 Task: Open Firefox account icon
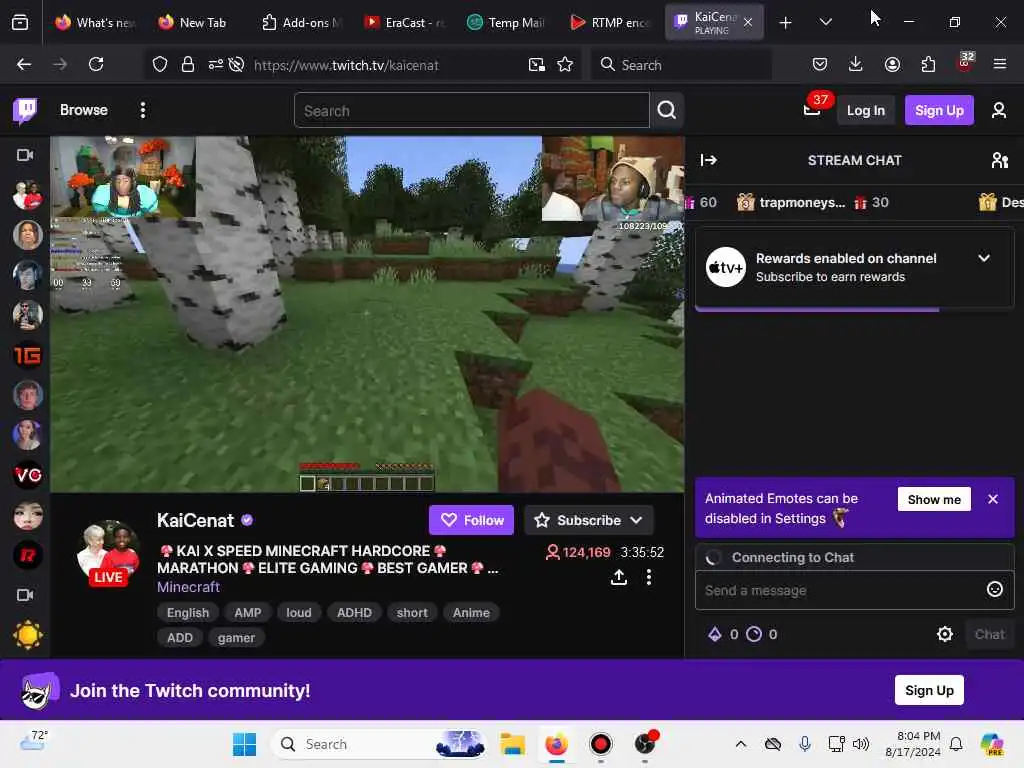892,64
